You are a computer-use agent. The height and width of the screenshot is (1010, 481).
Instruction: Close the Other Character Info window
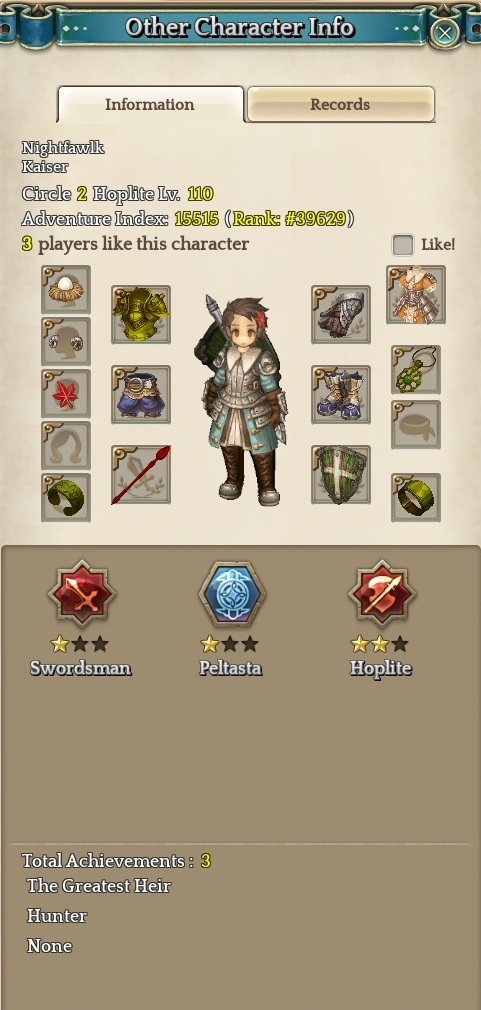444,32
